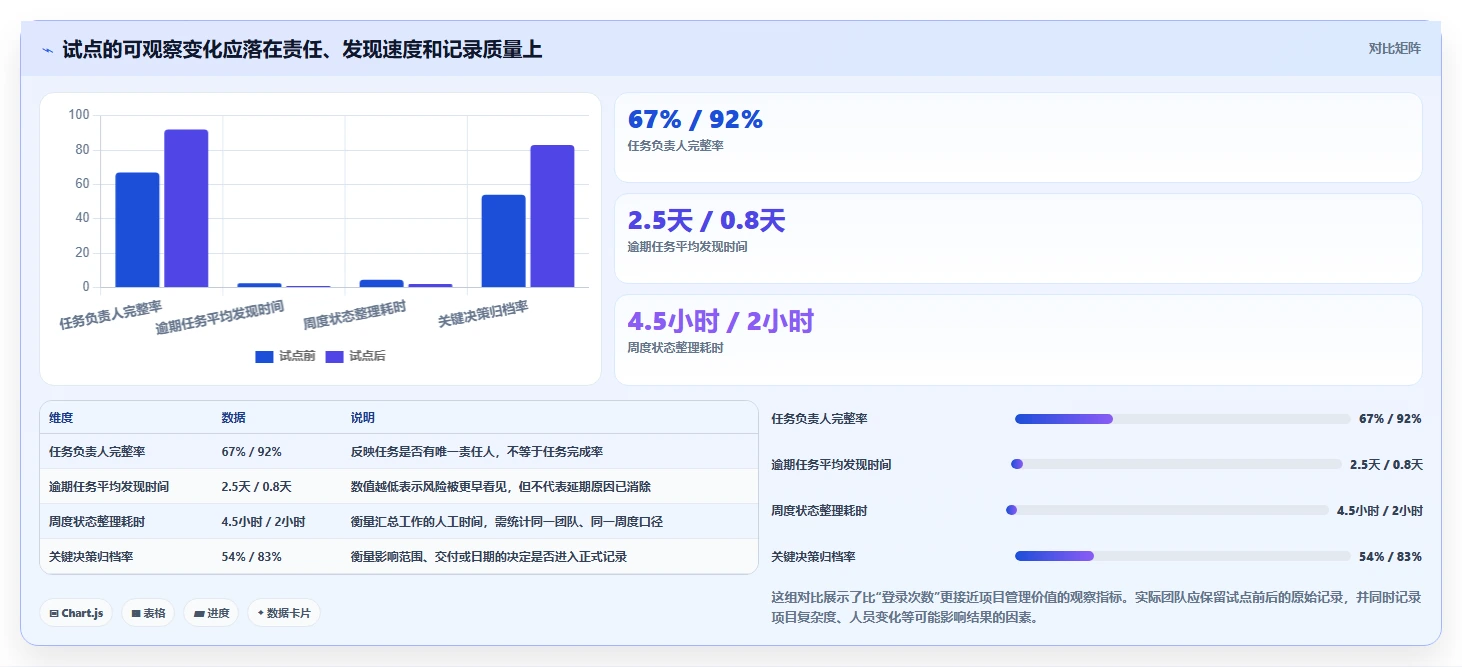The image size is (1462, 667).
Task: Click the 逾期任务平均发现时间 progress bar
Action: (1176, 464)
